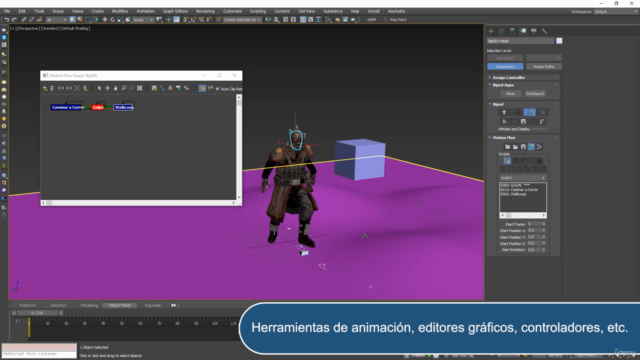Expand the Modes and Display section
This screenshot has height=360, width=640.
coord(514,129)
